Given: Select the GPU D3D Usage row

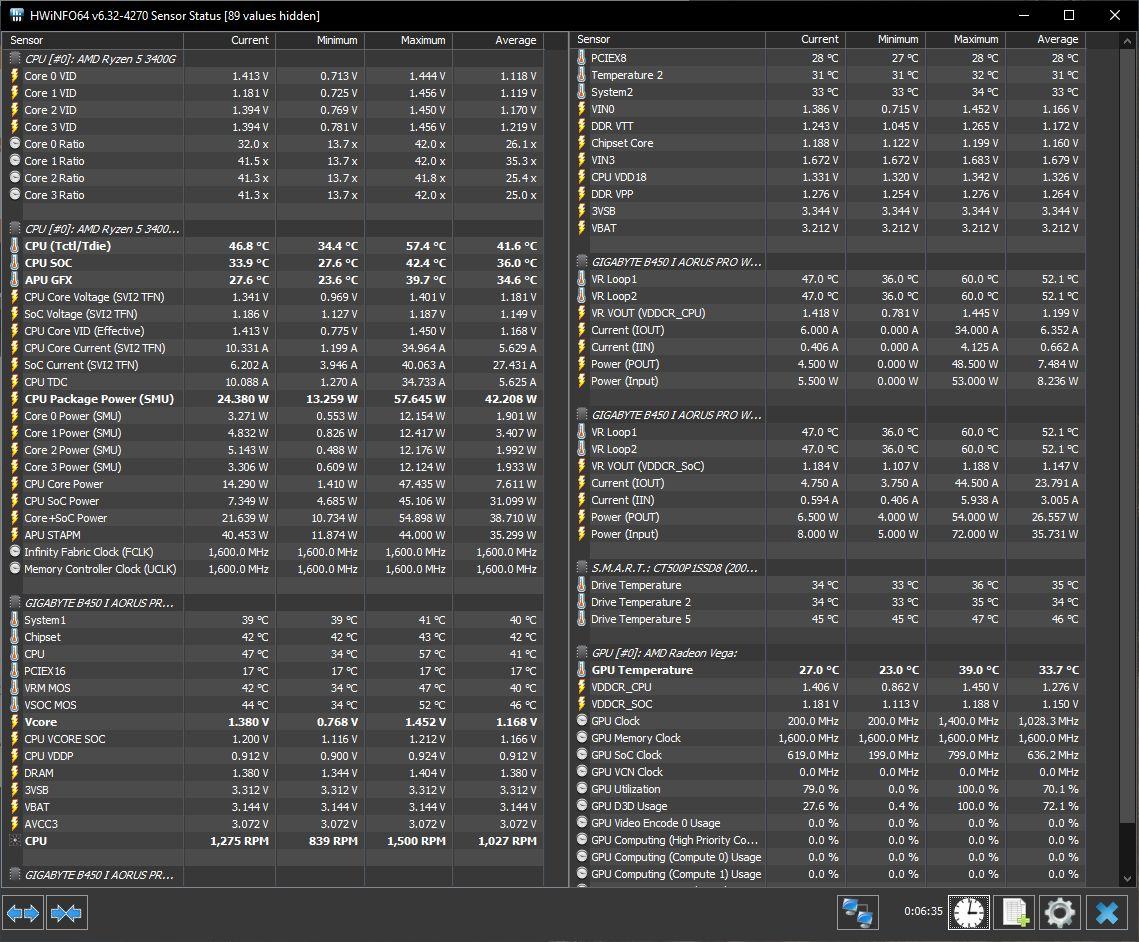Looking at the screenshot, I should [x=827, y=806].
